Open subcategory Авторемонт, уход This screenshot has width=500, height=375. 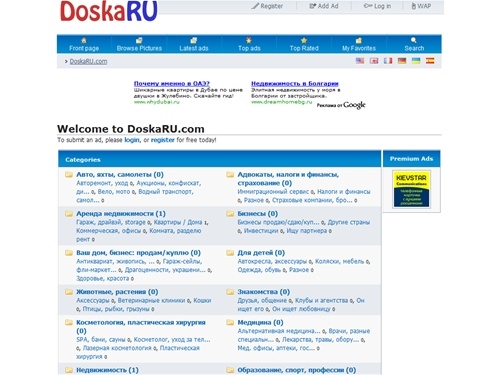coord(102,183)
